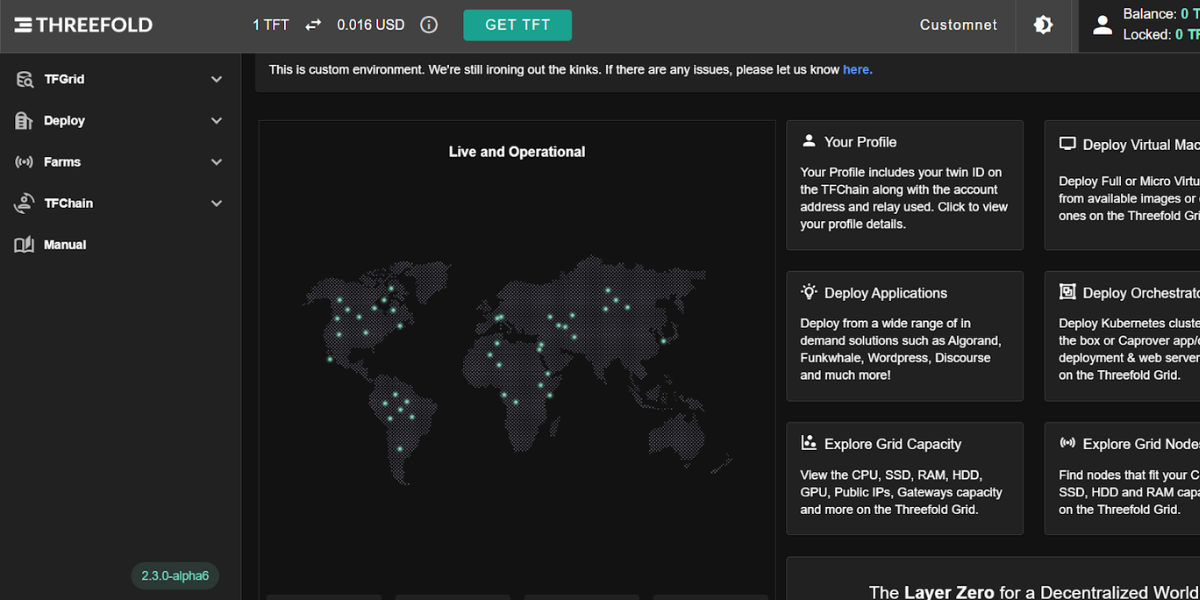The height and width of the screenshot is (600, 1200).
Task: Click the TFChain hand icon
Action: point(24,203)
